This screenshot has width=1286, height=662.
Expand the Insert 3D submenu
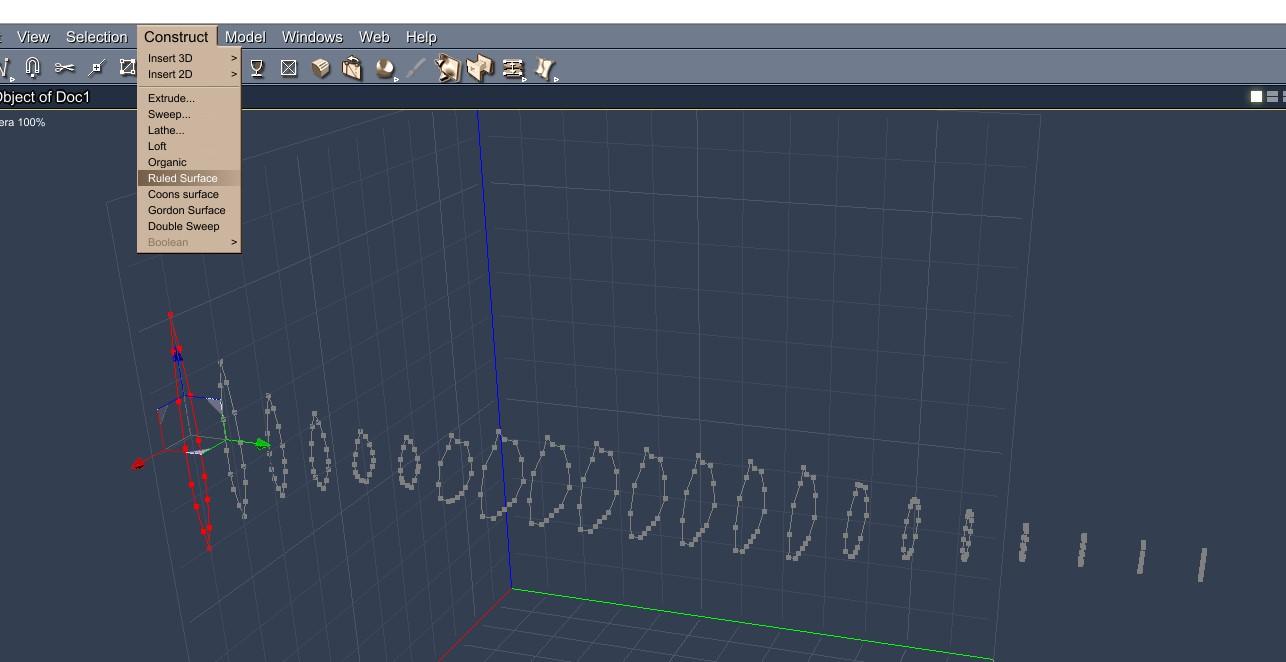pyautogui.click(x=189, y=58)
